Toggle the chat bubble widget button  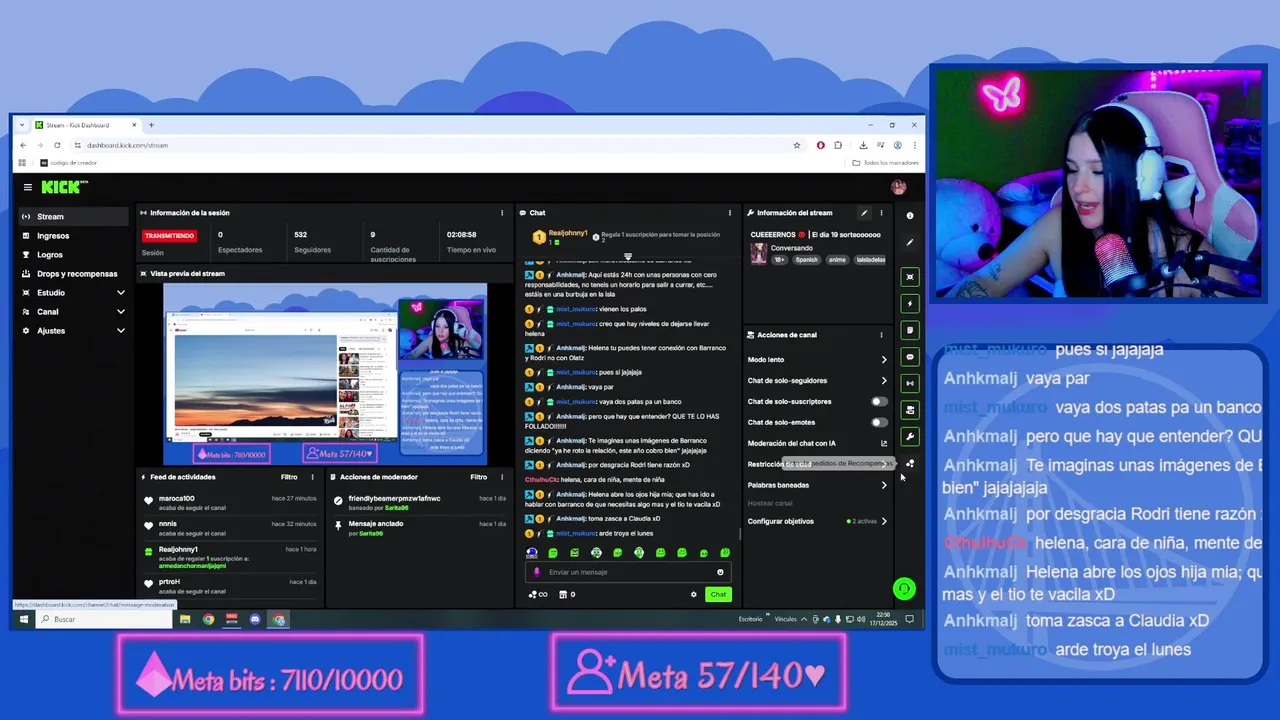pyautogui.click(x=909, y=357)
